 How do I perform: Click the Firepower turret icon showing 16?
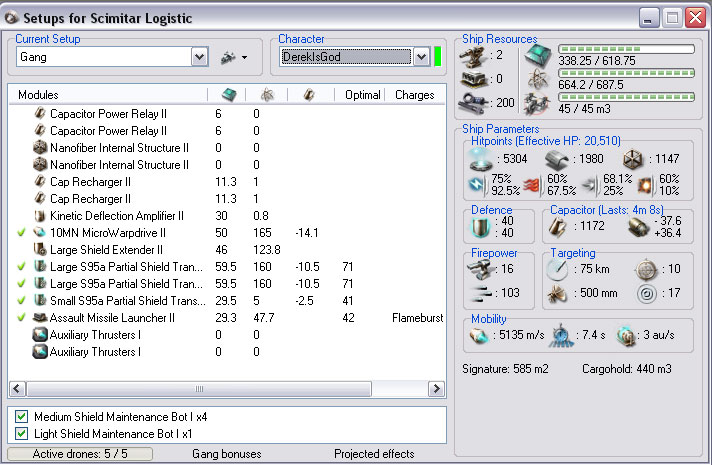click(x=481, y=270)
